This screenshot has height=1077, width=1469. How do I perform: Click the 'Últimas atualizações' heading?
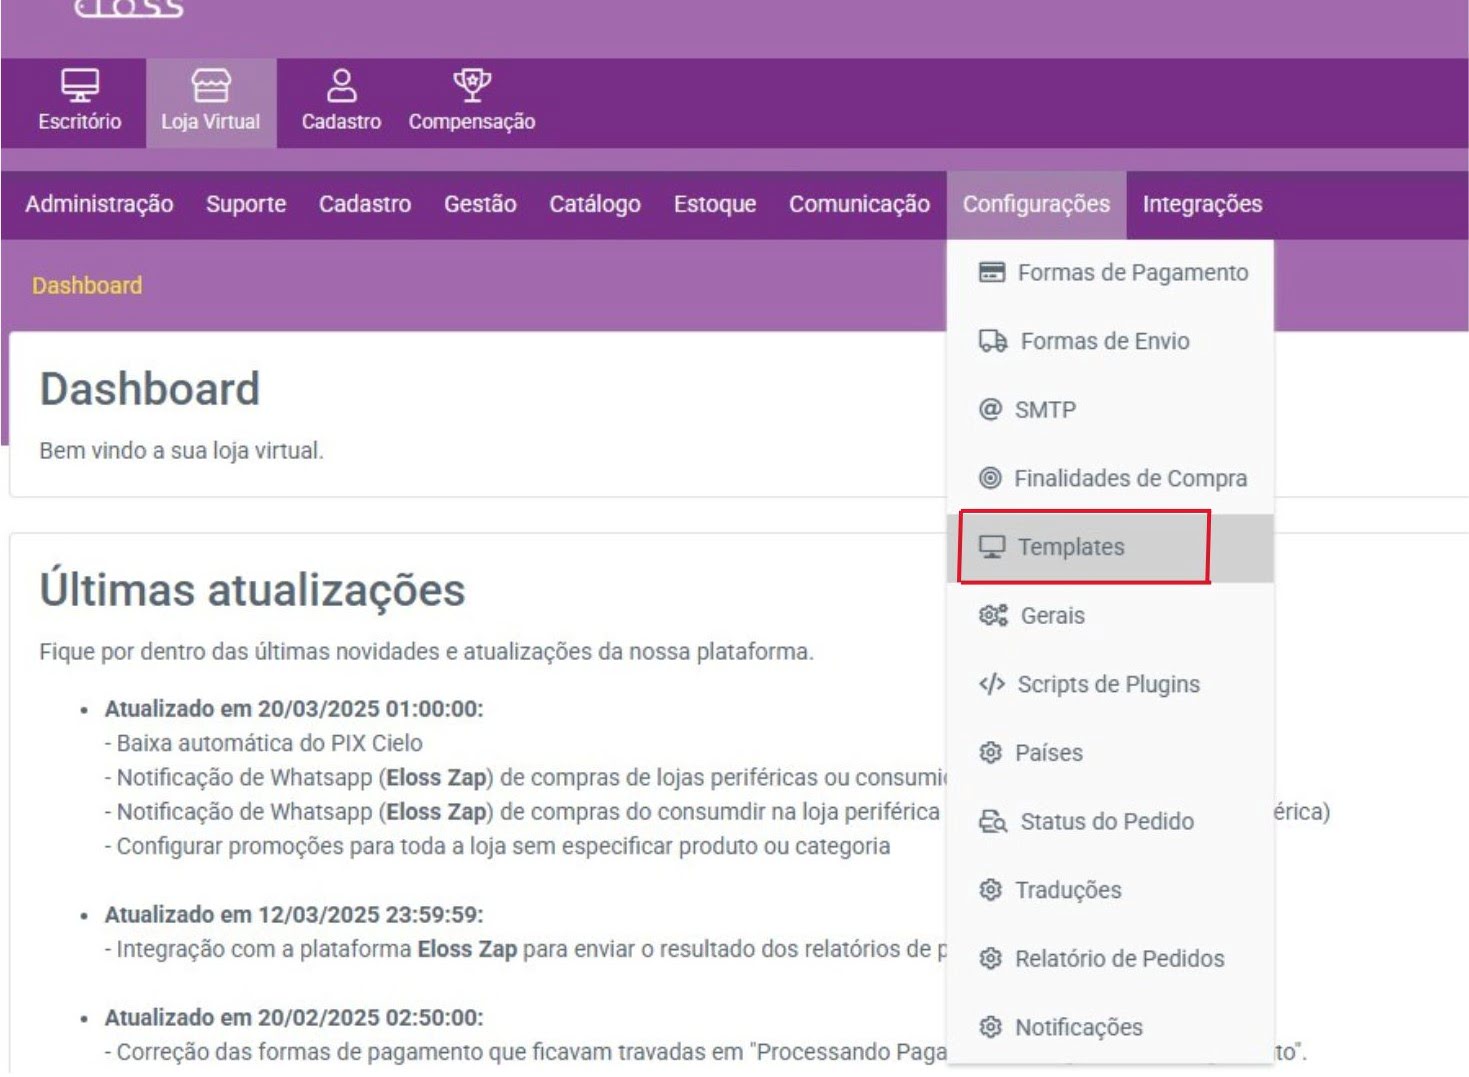[x=253, y=590]
